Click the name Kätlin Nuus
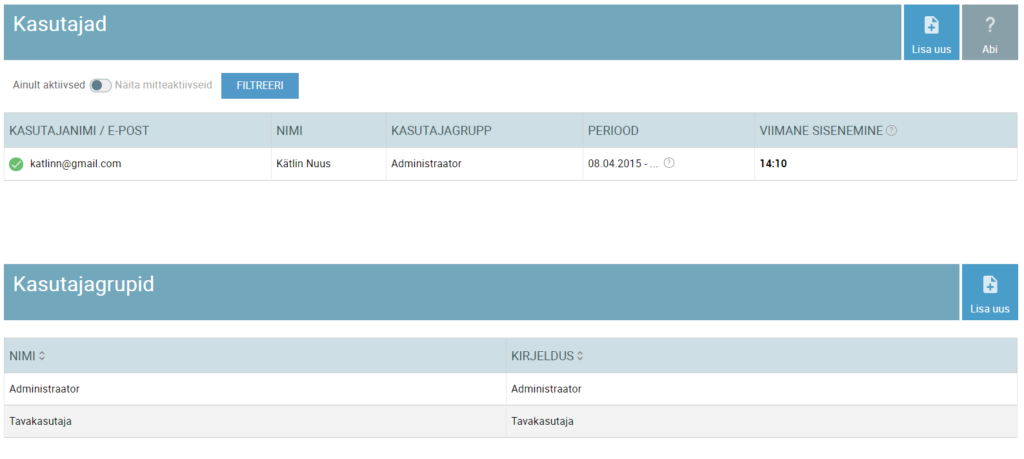Viewport: 1024px width, 459px height. [303, 164]
